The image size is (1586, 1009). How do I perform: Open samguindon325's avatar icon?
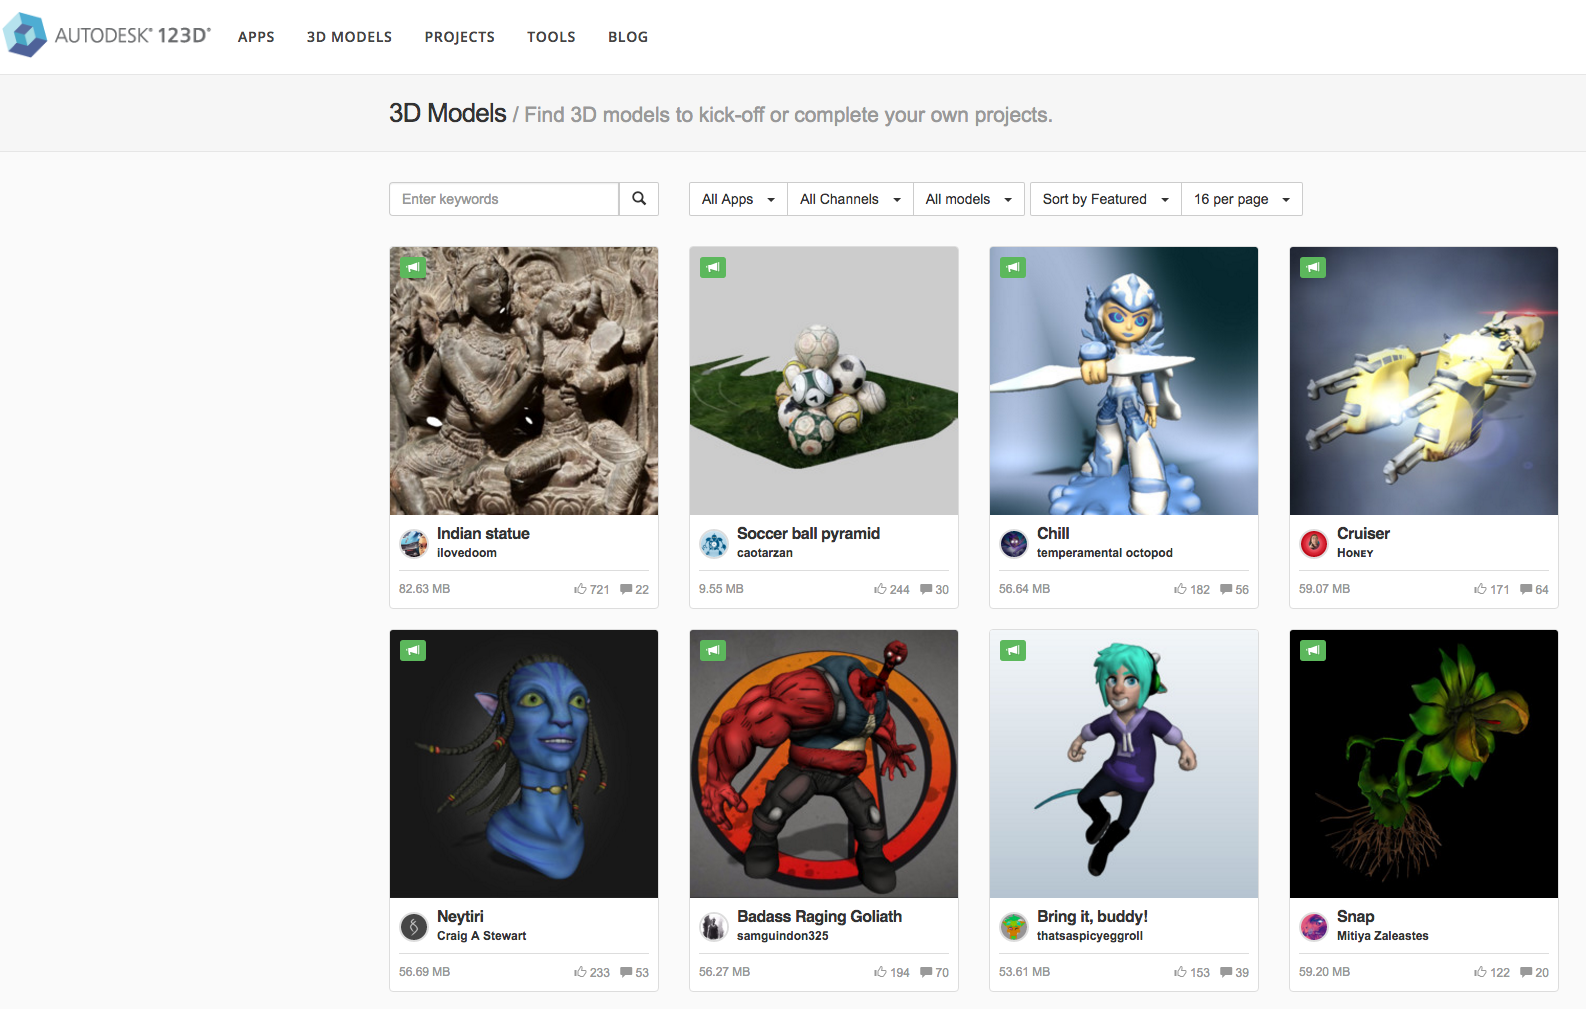pyautogui.click(x=714, y=927)
